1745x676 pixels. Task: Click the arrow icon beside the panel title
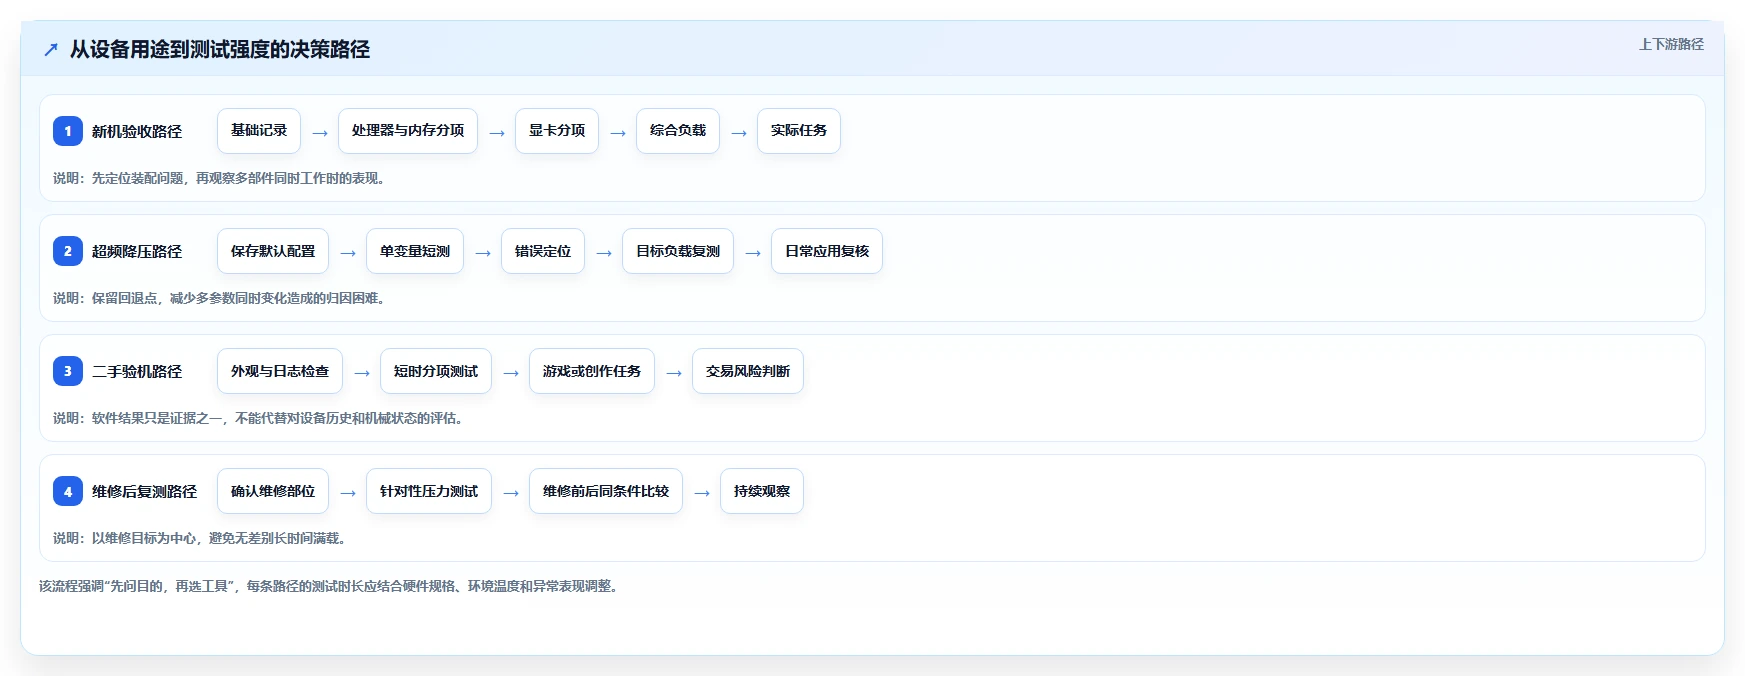(x=51, y=49)
